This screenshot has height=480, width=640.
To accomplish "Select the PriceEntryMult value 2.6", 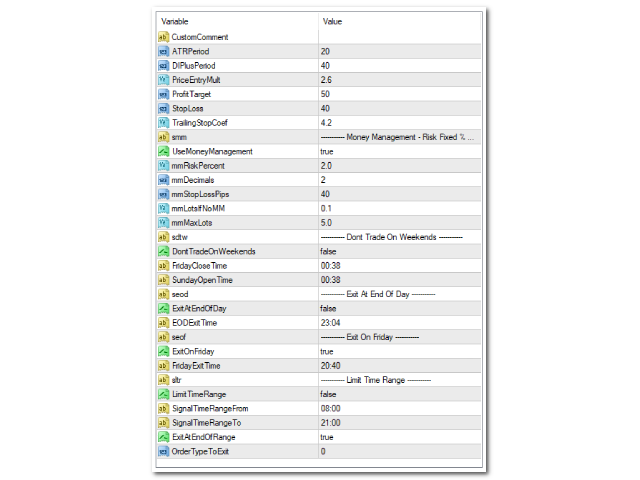I will pos(326,80).
